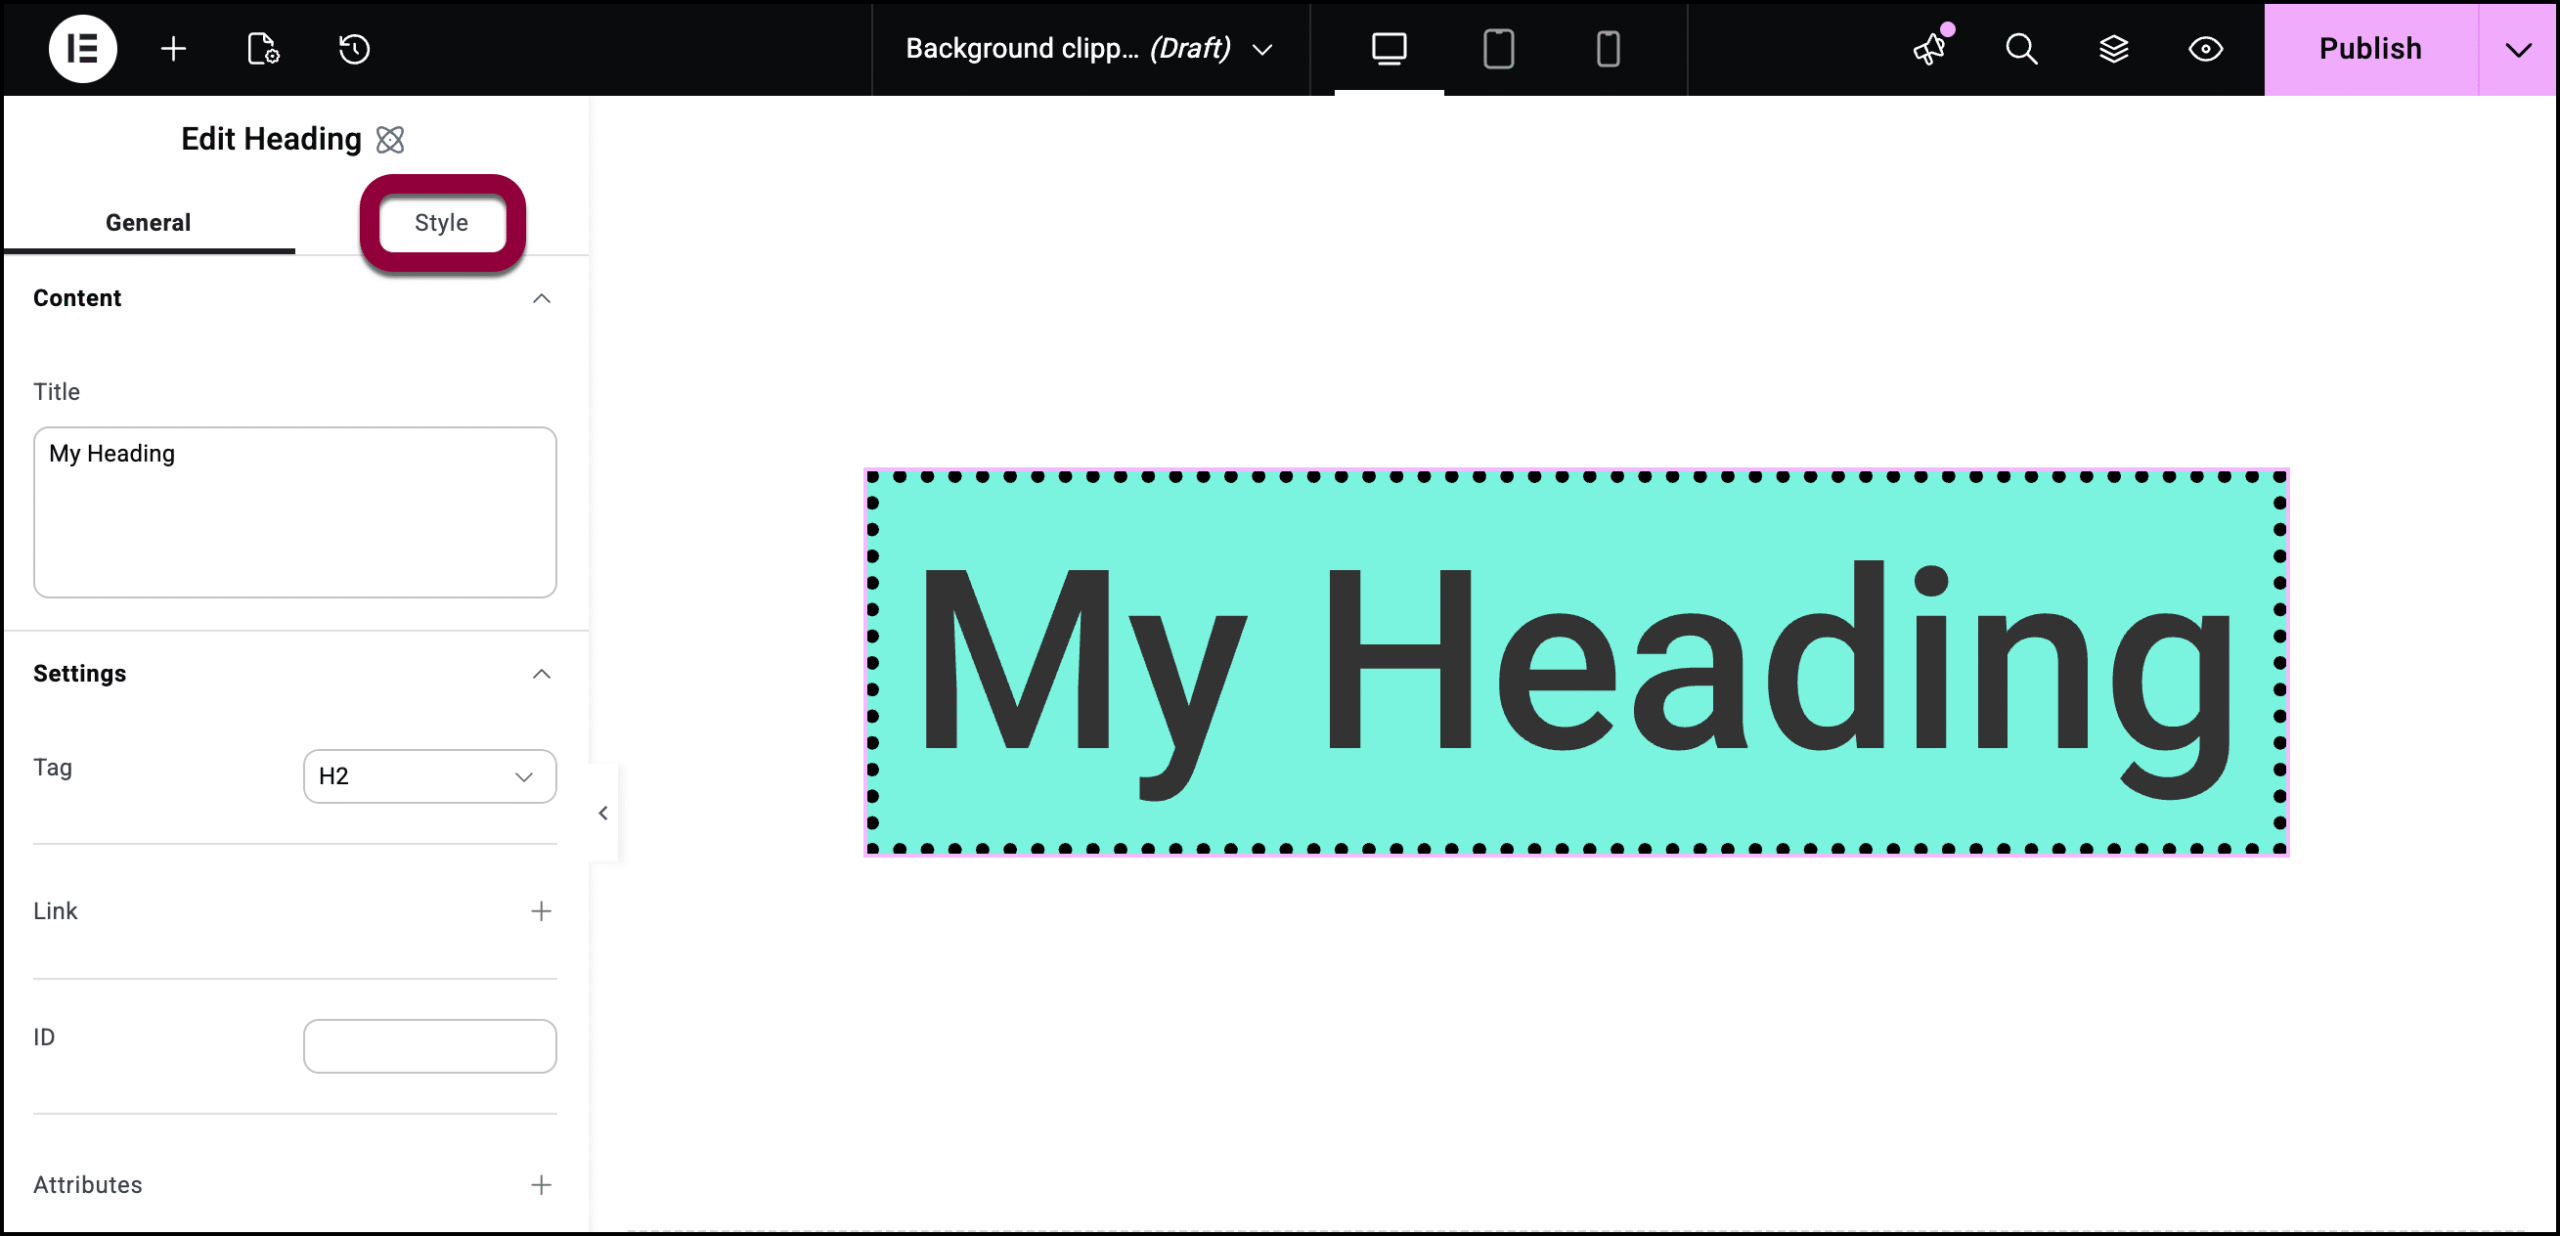Open the page settings document icon

coord(263,49)
